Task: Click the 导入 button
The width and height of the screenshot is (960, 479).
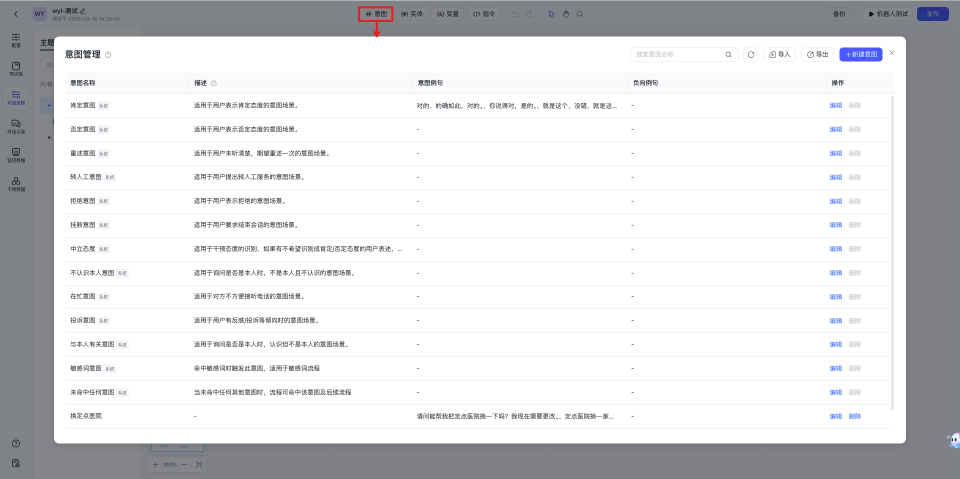Action: [779, 54]
